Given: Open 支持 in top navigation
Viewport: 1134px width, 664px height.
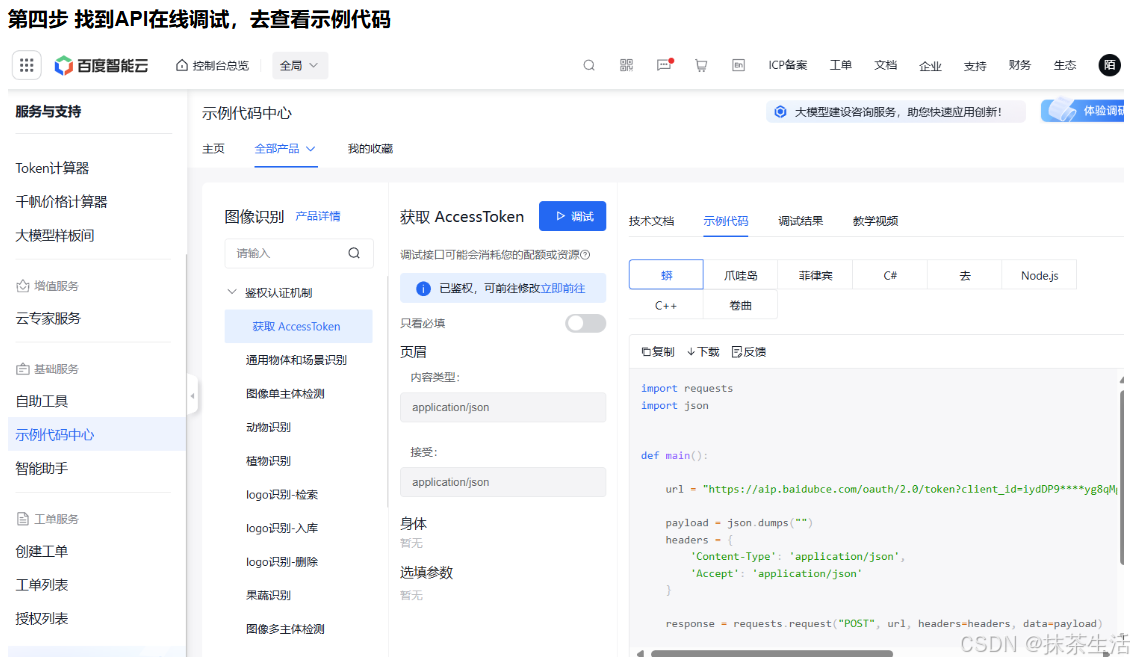Looking at the screenshot, I should [975, 66].
